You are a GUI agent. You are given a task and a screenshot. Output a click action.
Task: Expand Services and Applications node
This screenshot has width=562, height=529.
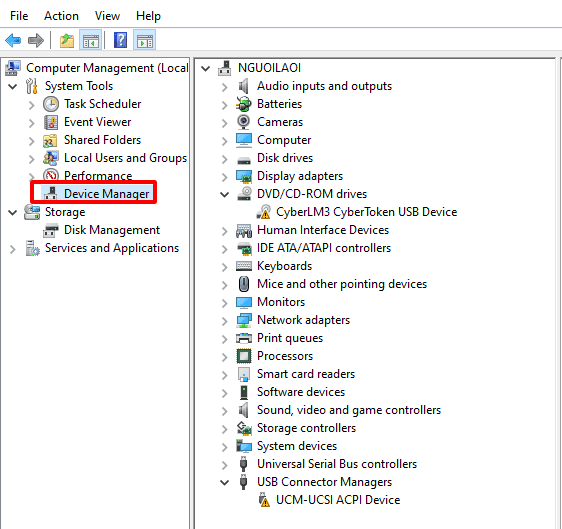click(x=13, y=249)
